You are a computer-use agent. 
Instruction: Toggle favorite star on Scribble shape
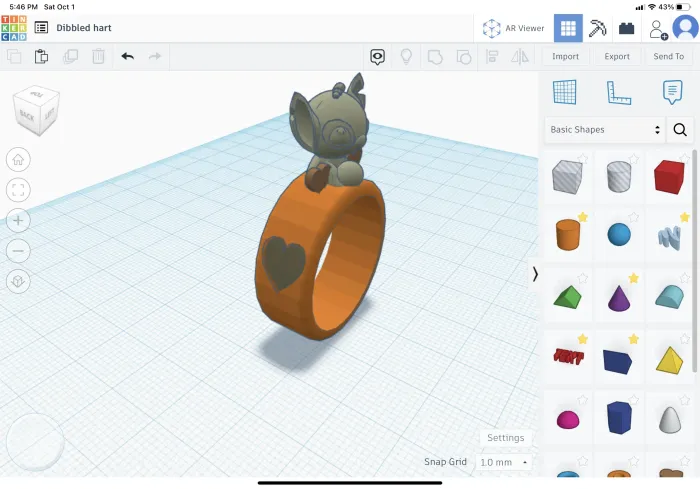pyautogui.click(x=685, y=217)
